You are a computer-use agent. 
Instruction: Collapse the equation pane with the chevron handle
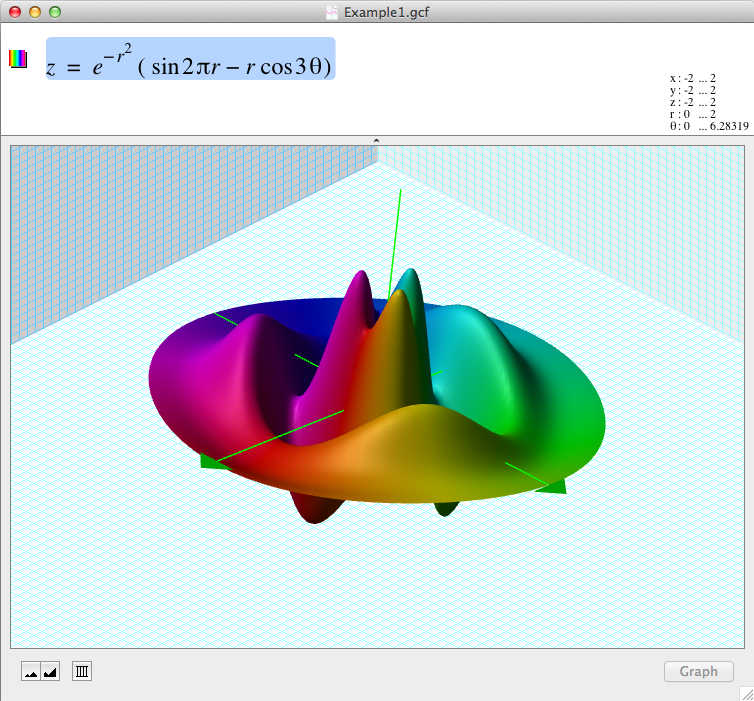click(x=377, y=140)
